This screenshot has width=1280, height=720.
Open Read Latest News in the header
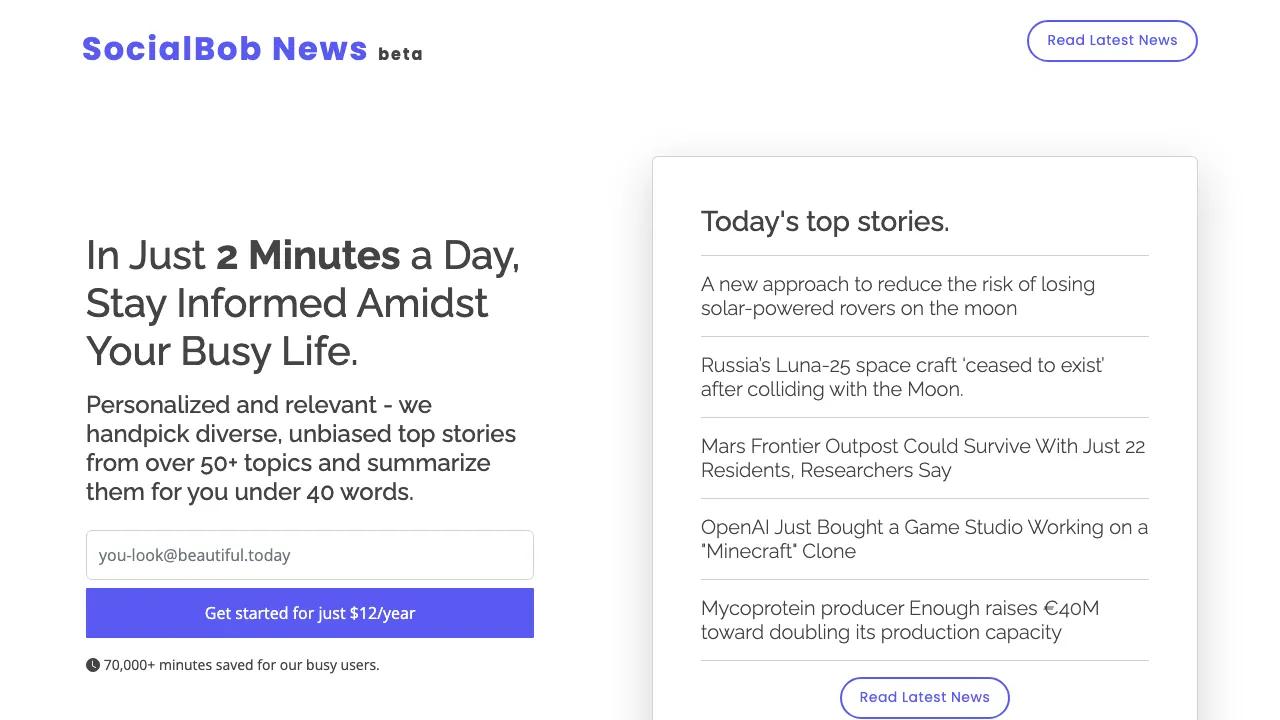pyautogui.click(x=1111, y=41)
